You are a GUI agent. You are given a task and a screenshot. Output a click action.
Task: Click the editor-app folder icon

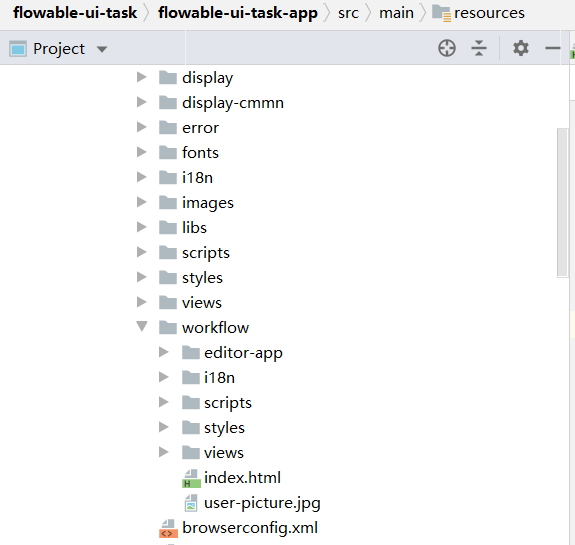191,352
